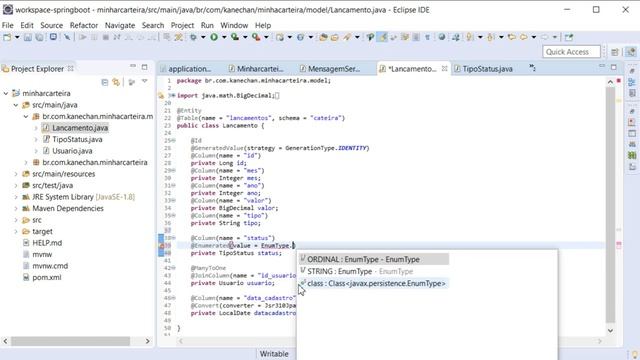Open the Run menu

(207, 25)
